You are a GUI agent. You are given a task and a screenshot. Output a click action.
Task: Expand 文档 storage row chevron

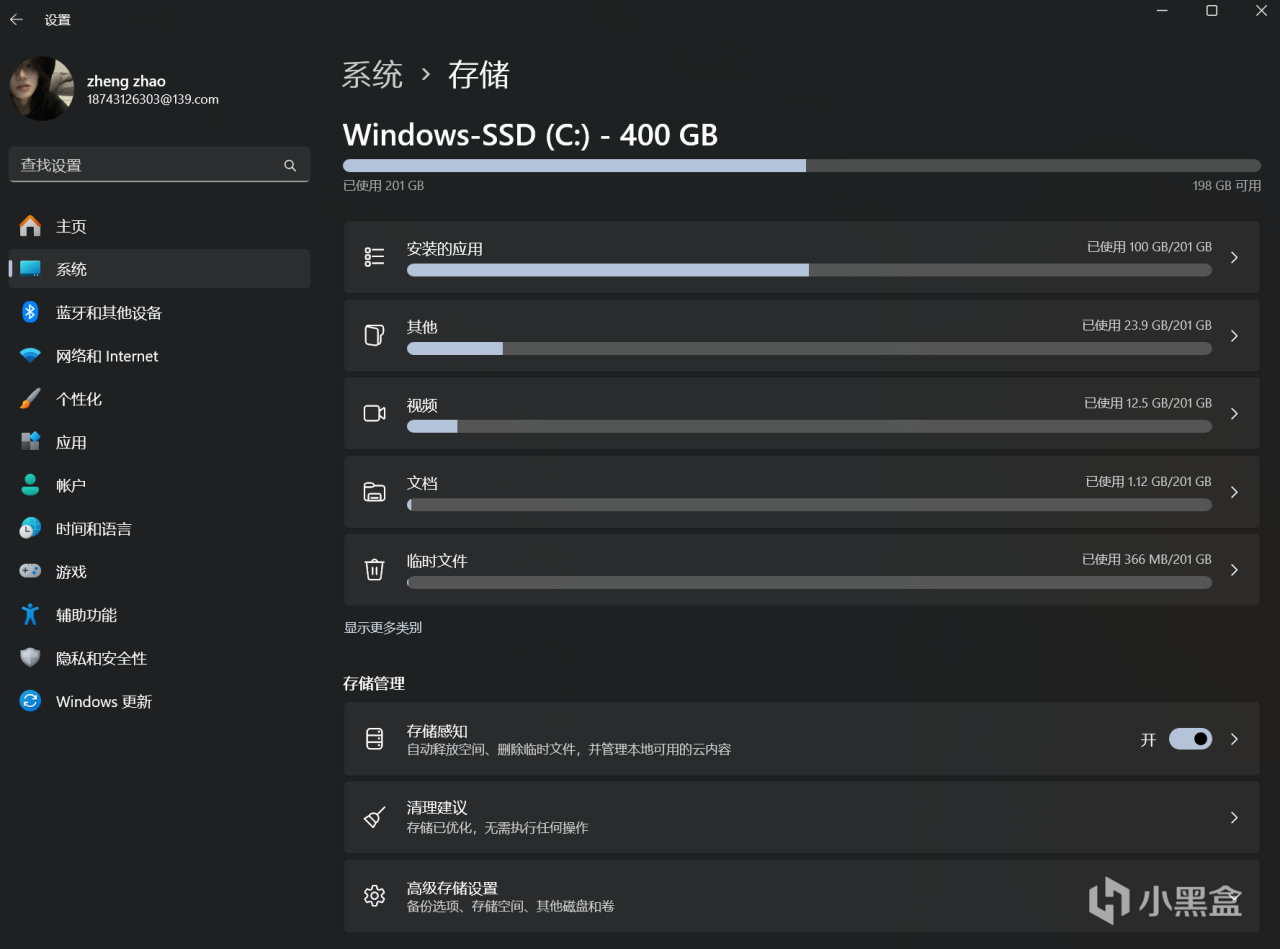click(x=1234, y=491)
